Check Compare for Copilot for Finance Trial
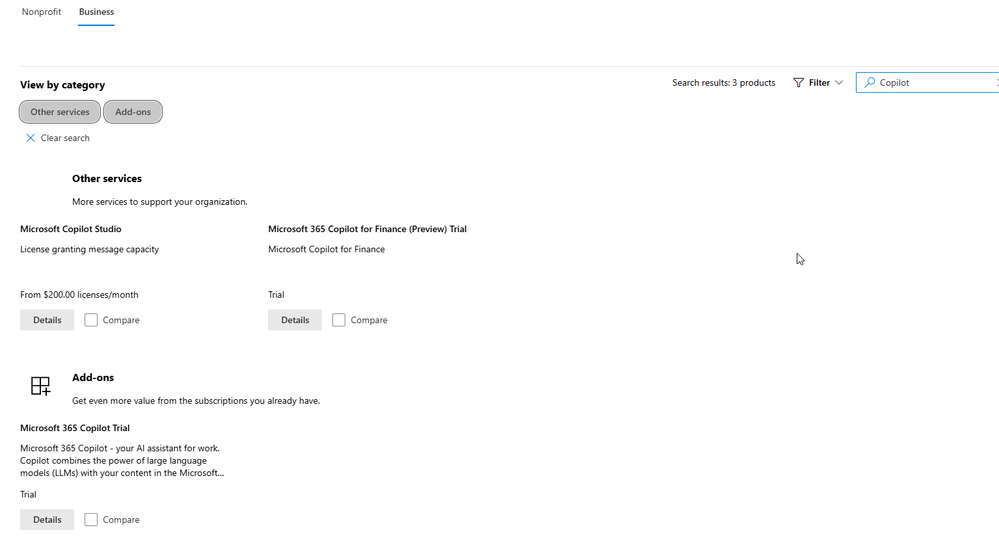 click(x=339, y=320)
